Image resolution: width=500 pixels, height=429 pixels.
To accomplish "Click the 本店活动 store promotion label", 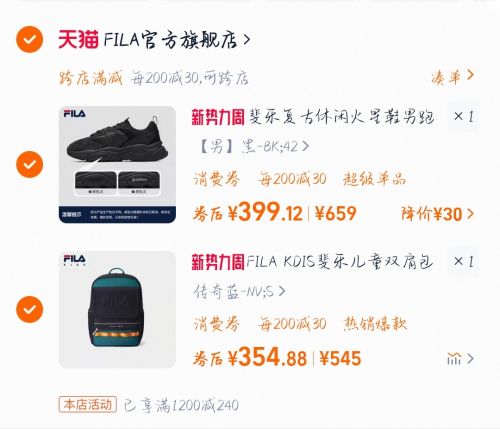I will click(x=88, y=405).
